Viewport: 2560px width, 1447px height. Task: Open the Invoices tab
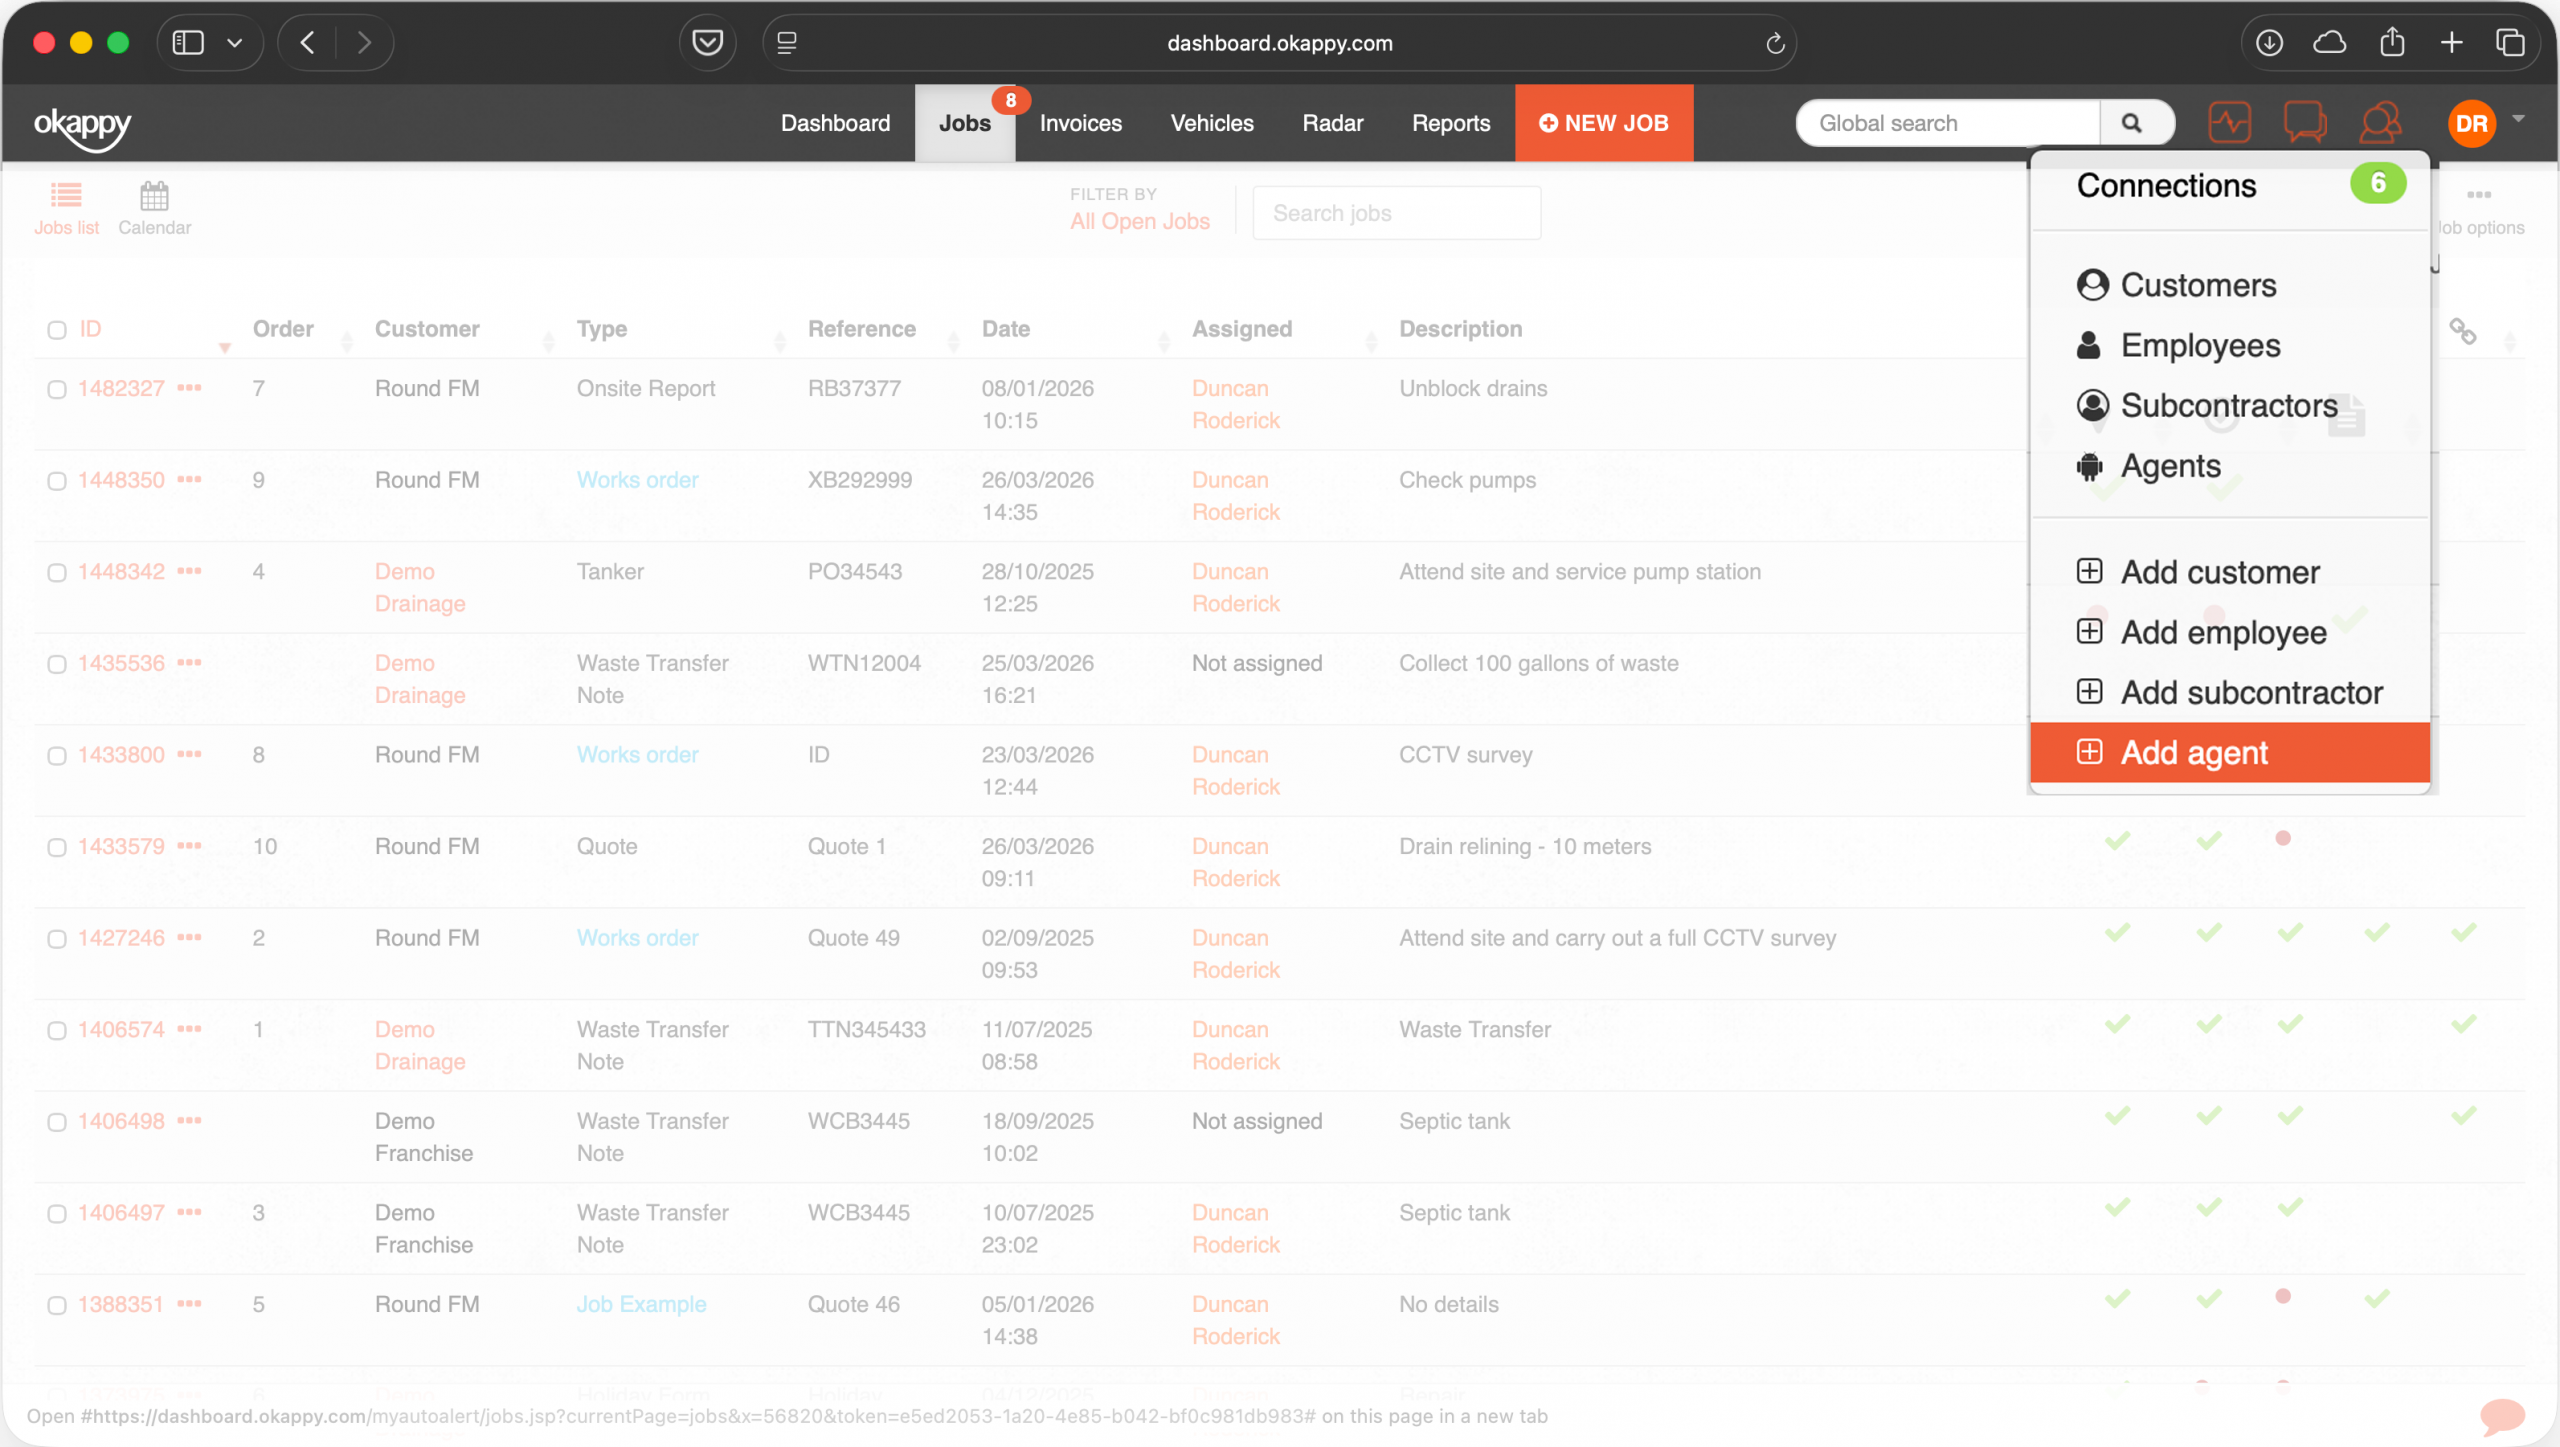click(x=1080, y=123)
